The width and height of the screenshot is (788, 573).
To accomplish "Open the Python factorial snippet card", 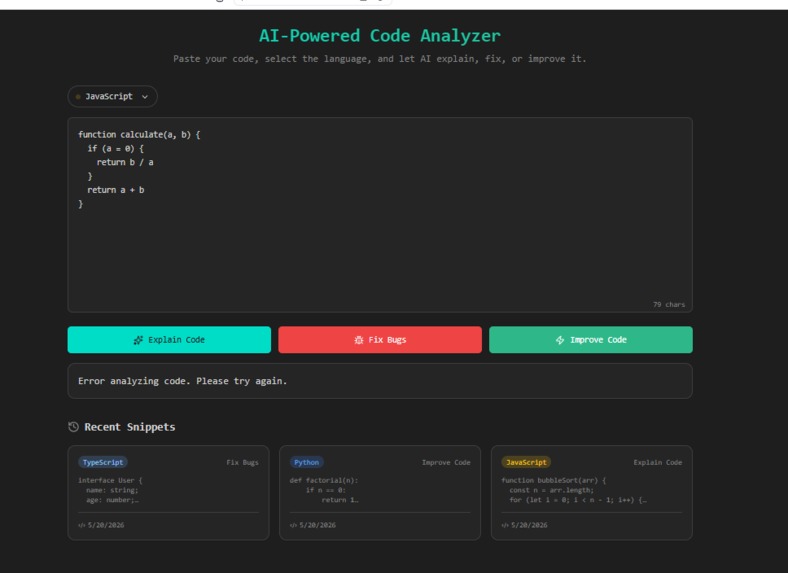I will (380, 493).
